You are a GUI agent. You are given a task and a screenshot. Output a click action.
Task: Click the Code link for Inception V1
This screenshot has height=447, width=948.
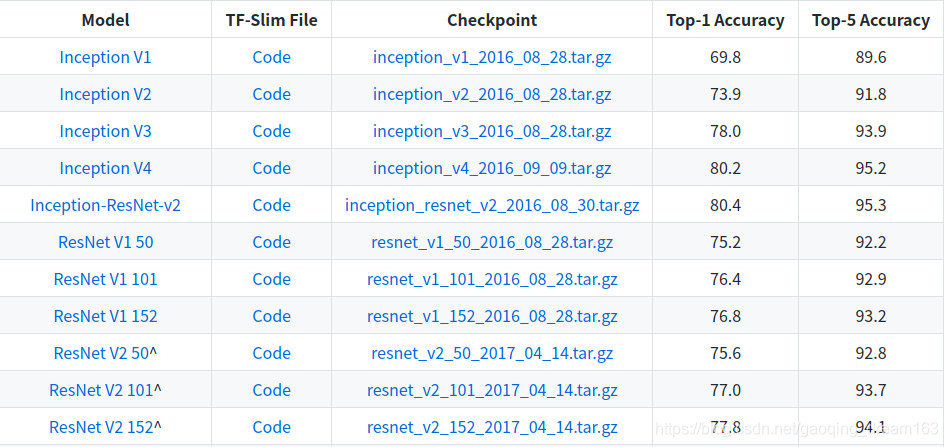(x=271, y=57)
